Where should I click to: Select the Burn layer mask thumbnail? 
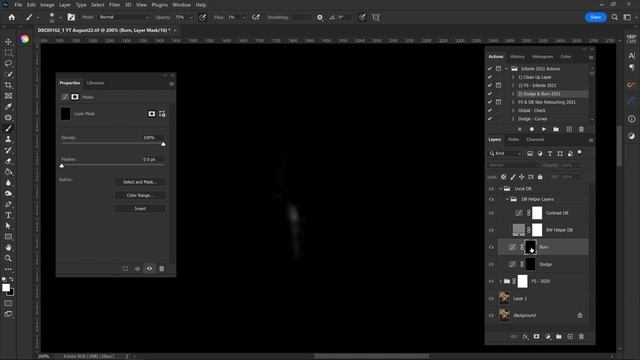[x=530, y=247]
